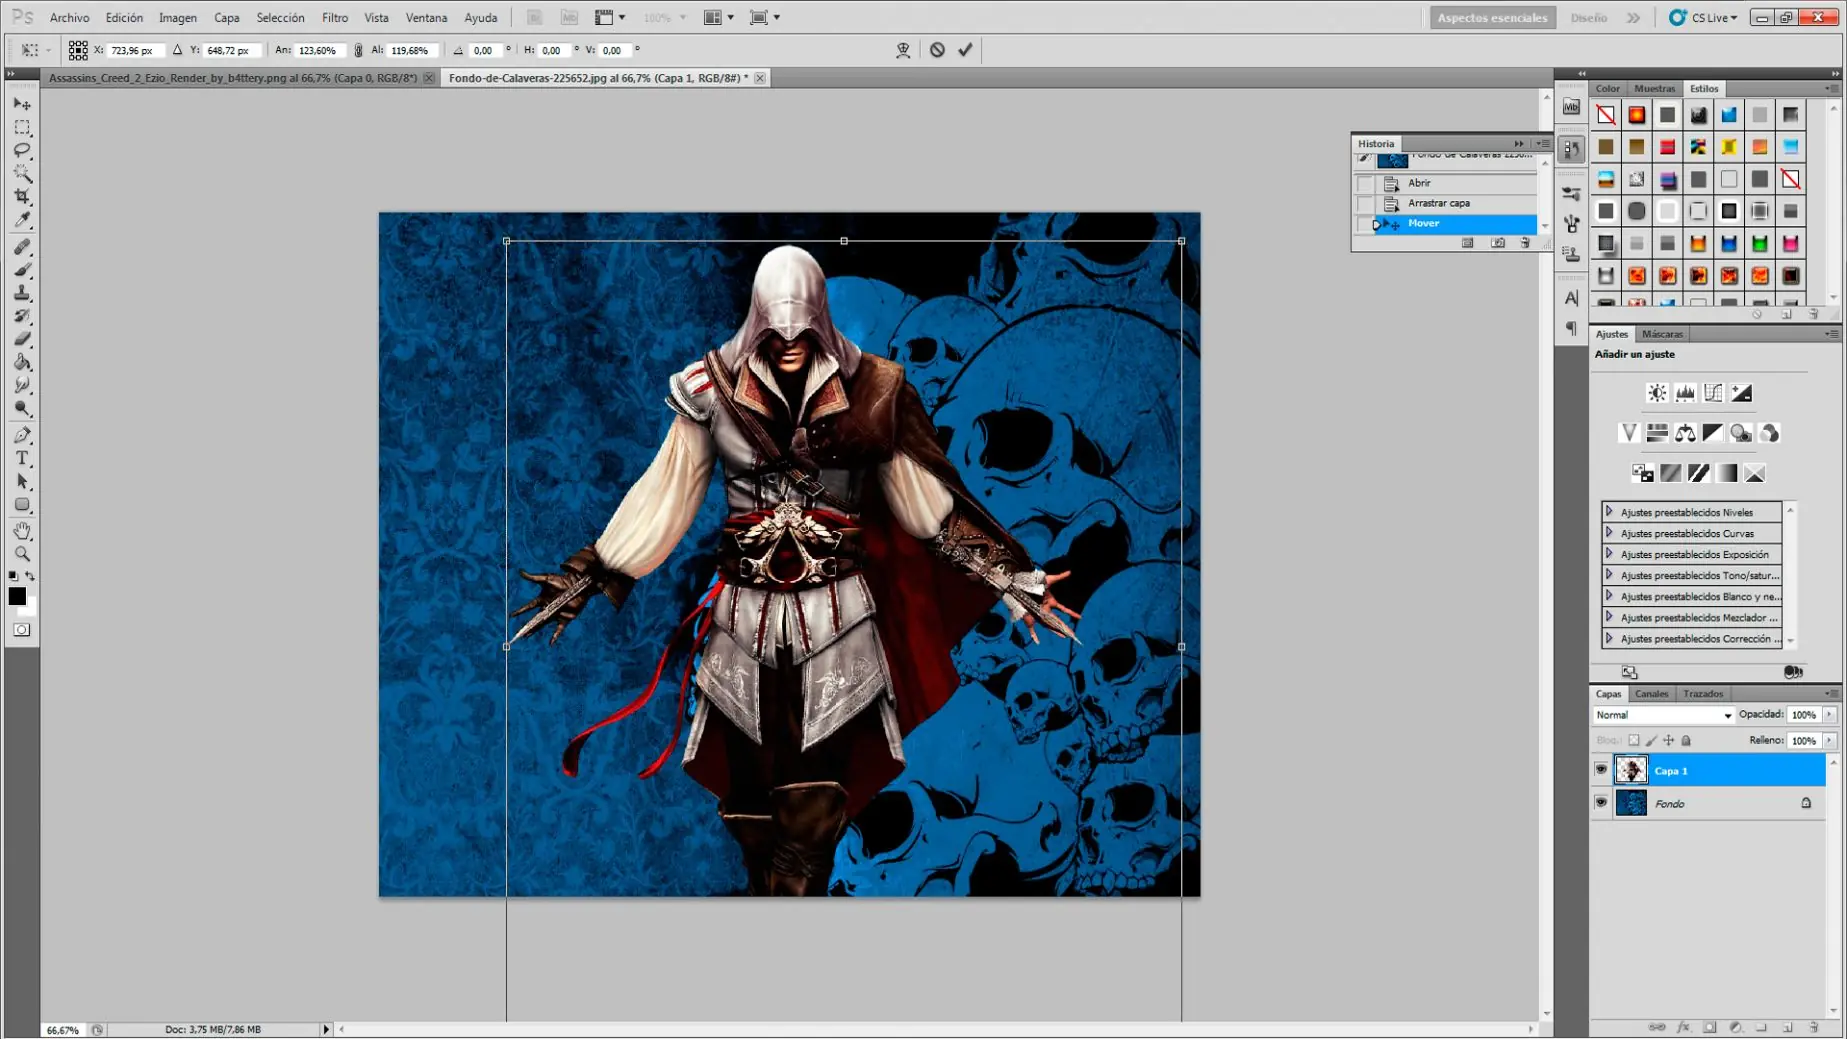
Task: Select the Eraser tool
Action: [x=22, y=339]
